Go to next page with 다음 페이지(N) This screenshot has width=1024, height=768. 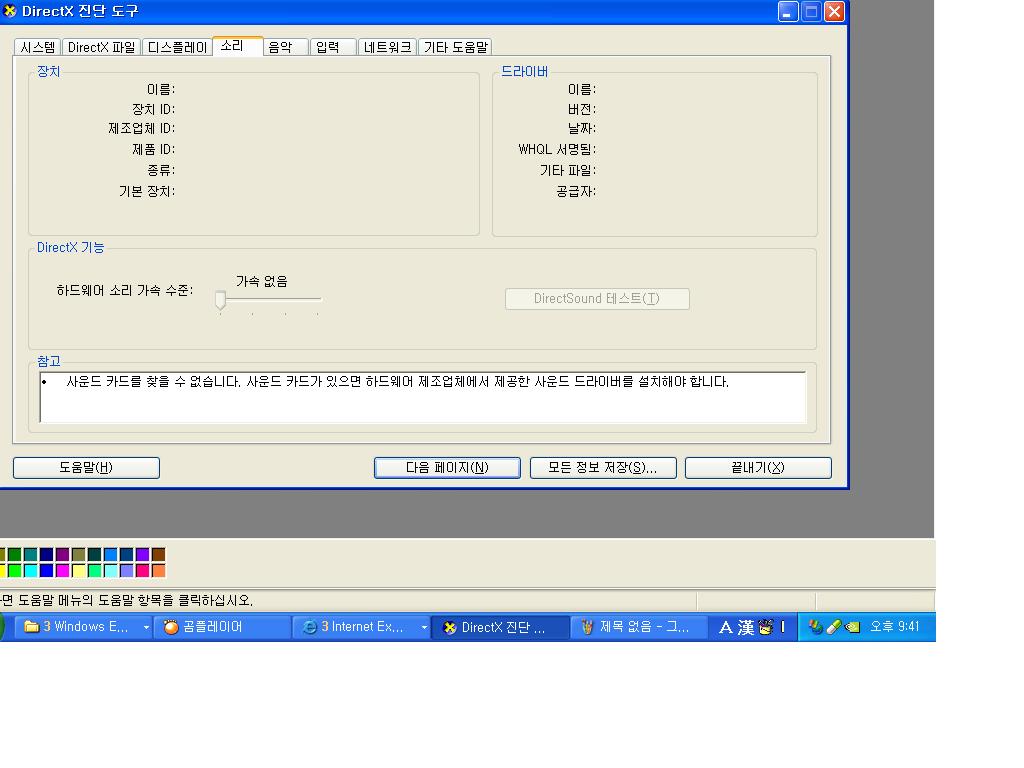pos(447,468)
